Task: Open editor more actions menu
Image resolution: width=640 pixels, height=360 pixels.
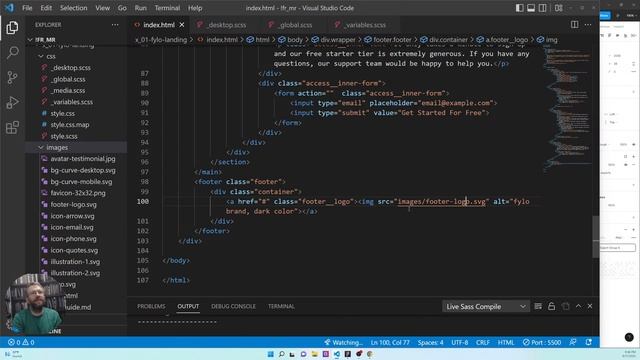Action: [x=588, y=24]
